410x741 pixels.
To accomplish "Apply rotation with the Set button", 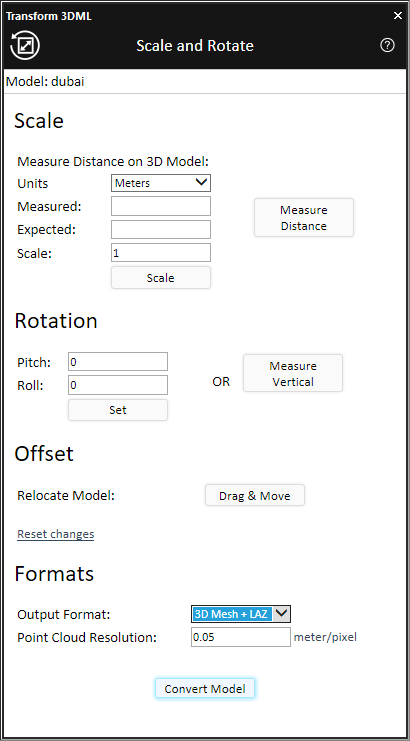I will click(x=118, y=410).
